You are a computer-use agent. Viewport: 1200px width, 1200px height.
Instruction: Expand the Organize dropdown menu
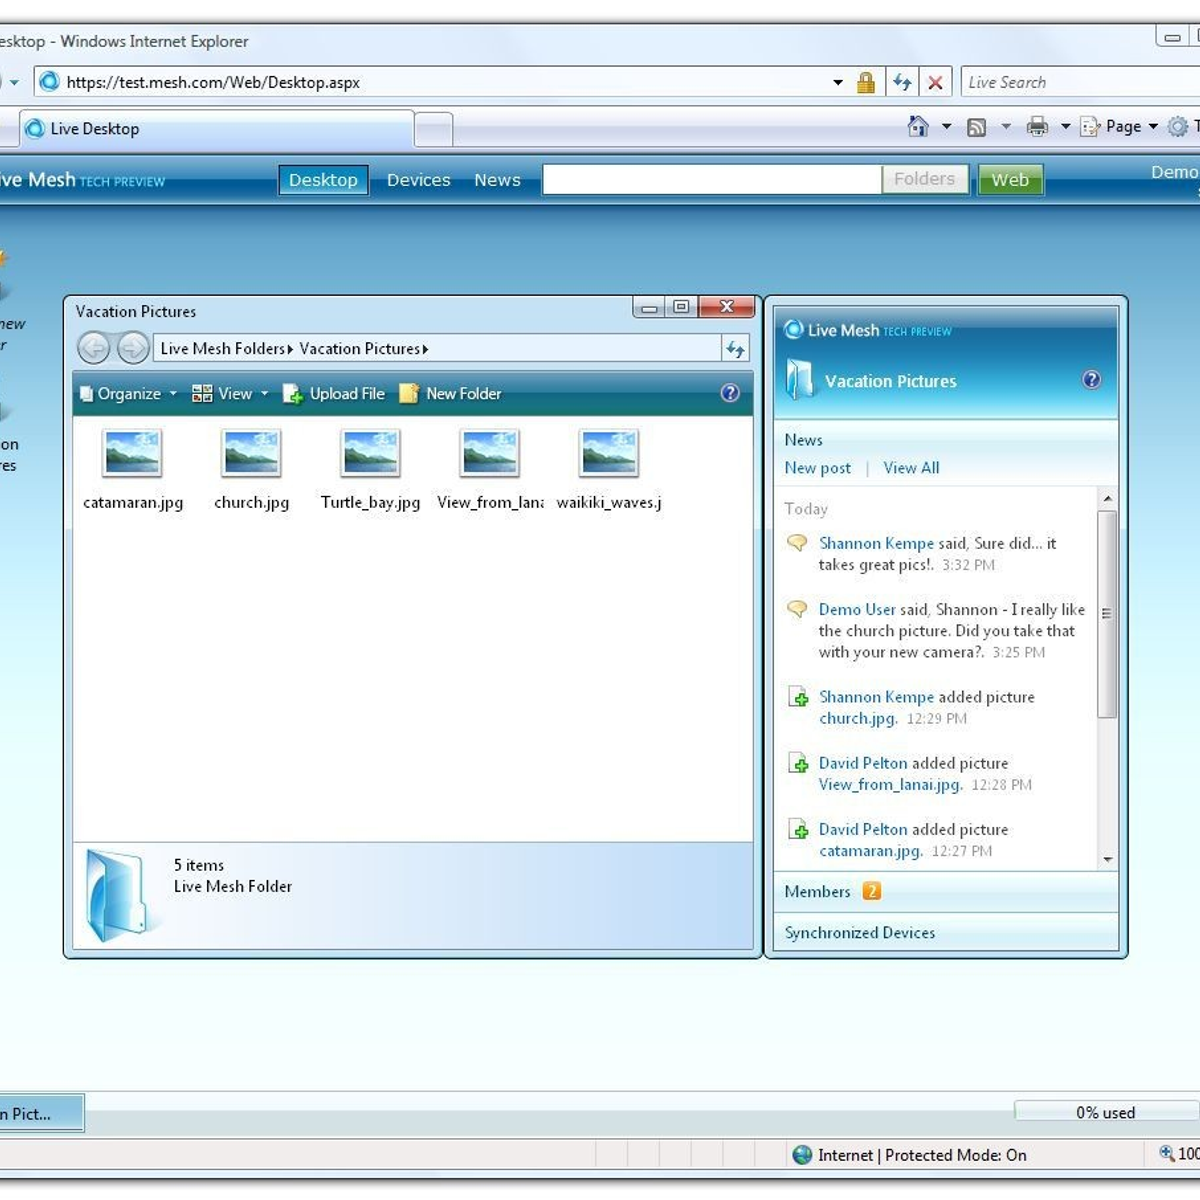pos(173,394)
